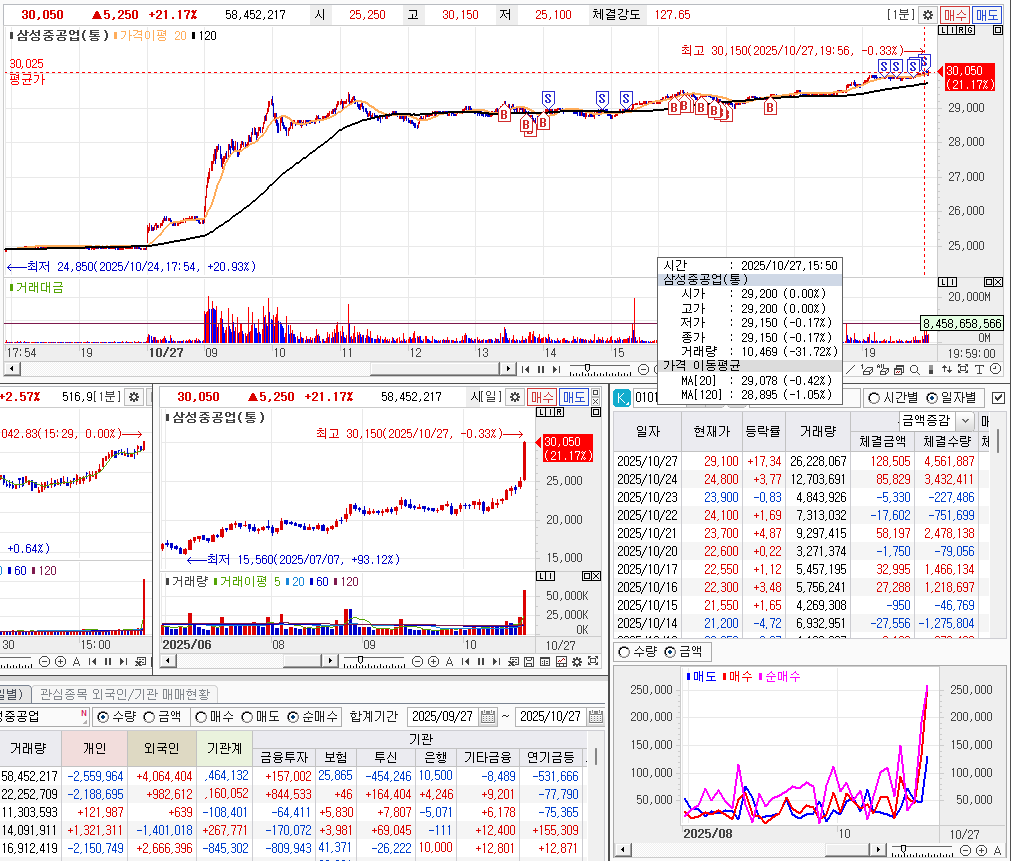Zoom in with plus icon in daily chart toolbar
Screen dimensions: 1011x861
(x=433, y=661)
